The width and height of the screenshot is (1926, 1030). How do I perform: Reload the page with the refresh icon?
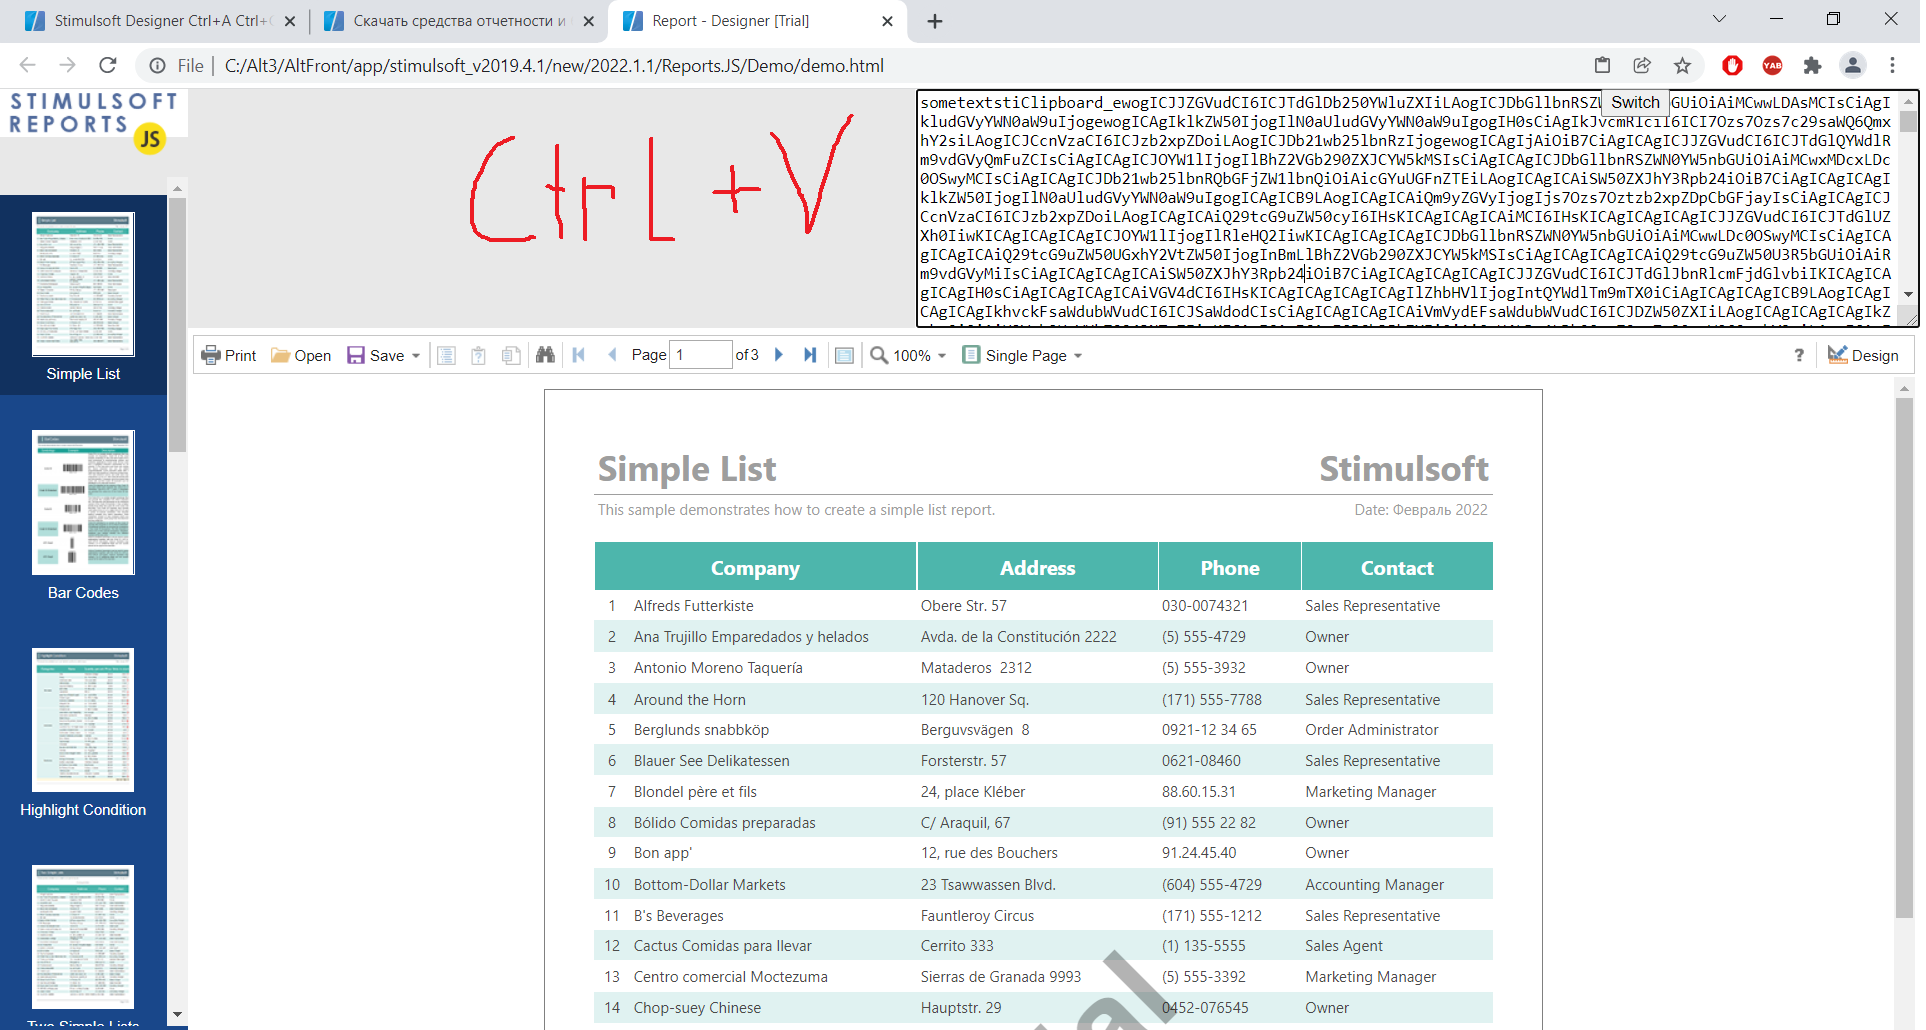coord(108,65)
